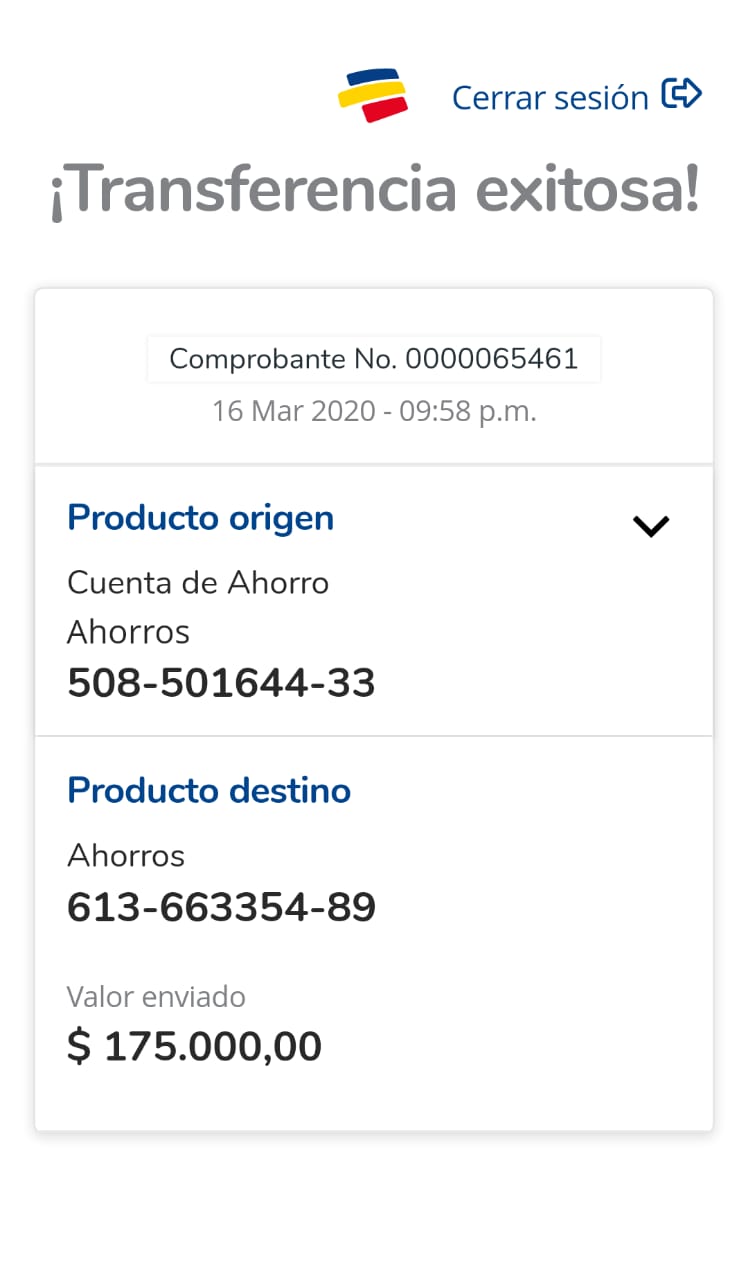This screenshot has width=748, height=1280.
Task: Tap the ¡Transferencia exitosa! heading
Action: tap(374, 191)
